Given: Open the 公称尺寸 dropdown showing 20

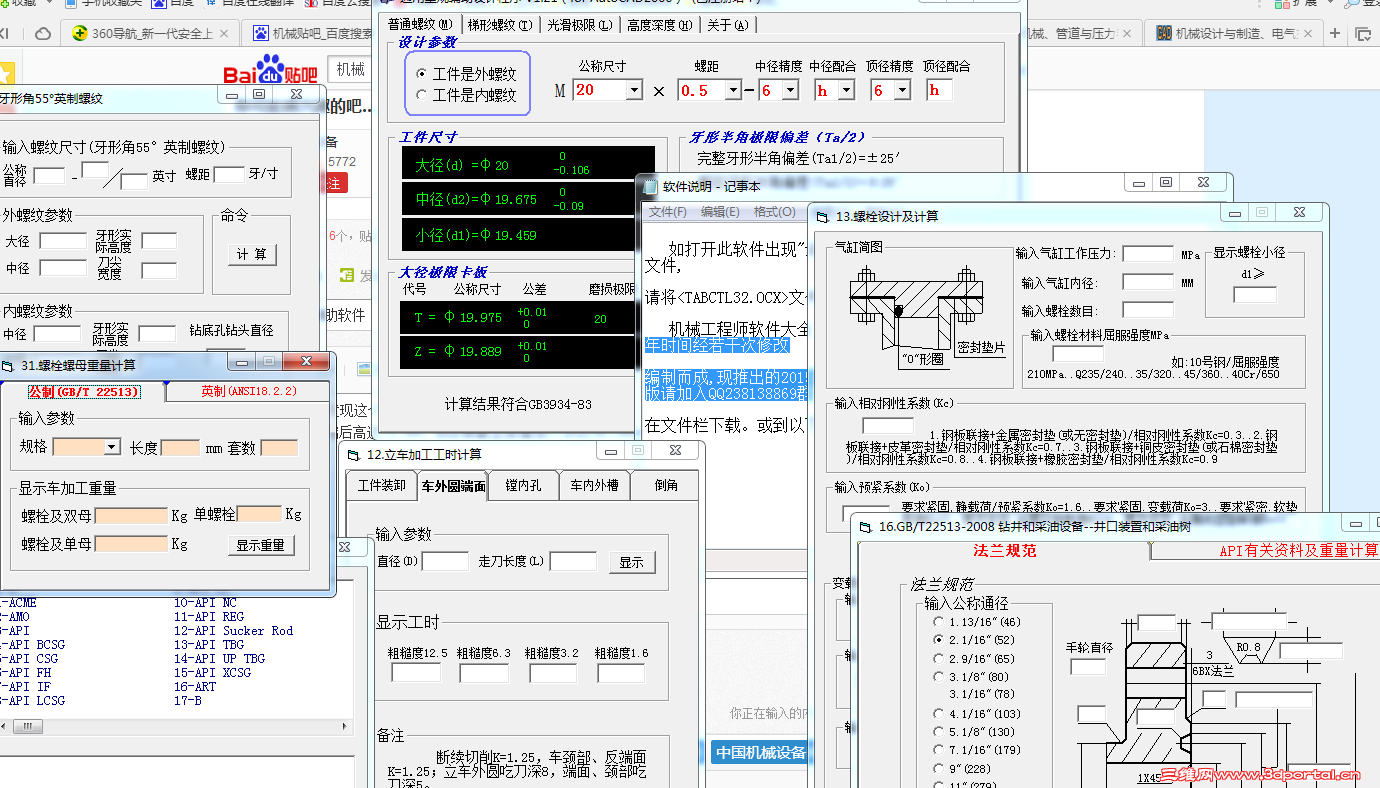Looking at the screenshot, I should (x=634, y=91).
